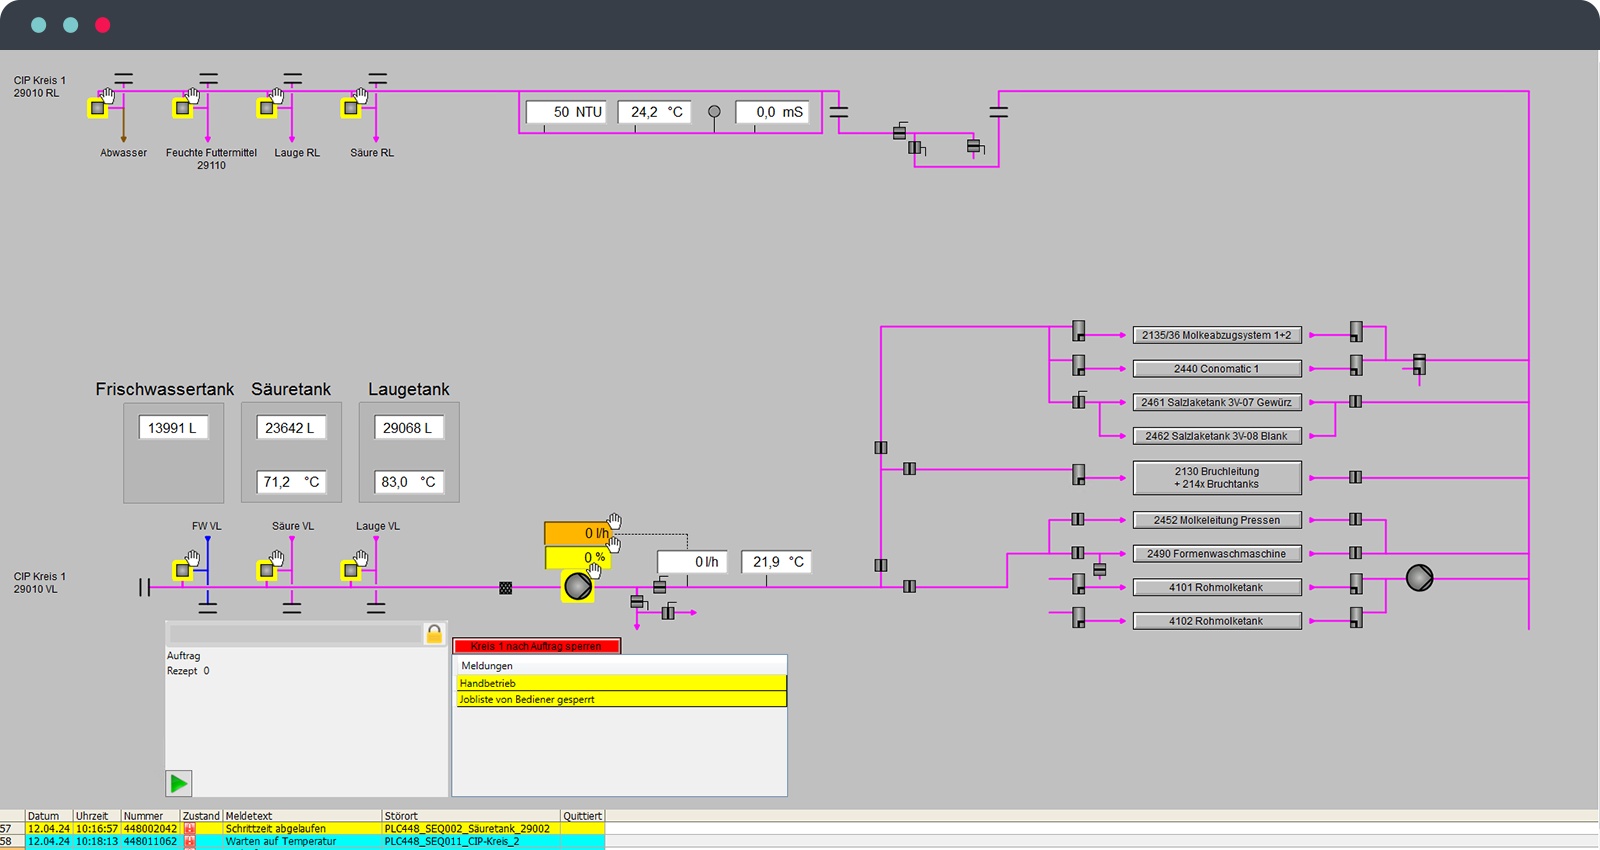Image resolution: width=1600 pixels, height=850 pixels.
Task: Open the Lauge RL valve control
Action: (x=267, y=108)
